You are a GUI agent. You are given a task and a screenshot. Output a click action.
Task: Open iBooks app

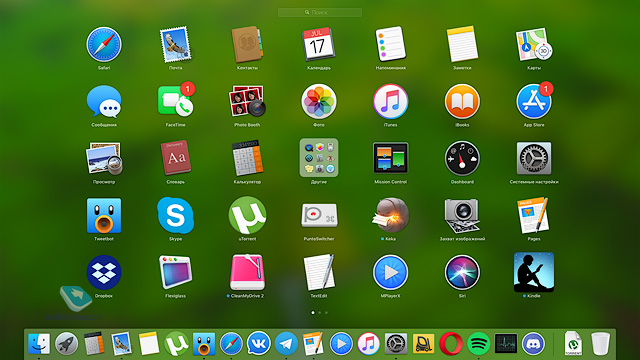[x=462, y=102]
